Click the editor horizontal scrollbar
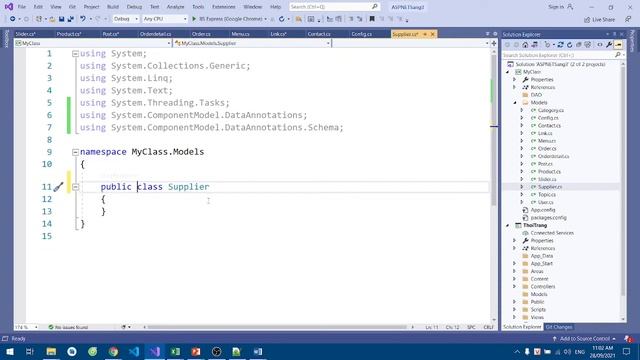Image resolution: width=640 pixels, height=360 pixels. (x=278, y=327)
